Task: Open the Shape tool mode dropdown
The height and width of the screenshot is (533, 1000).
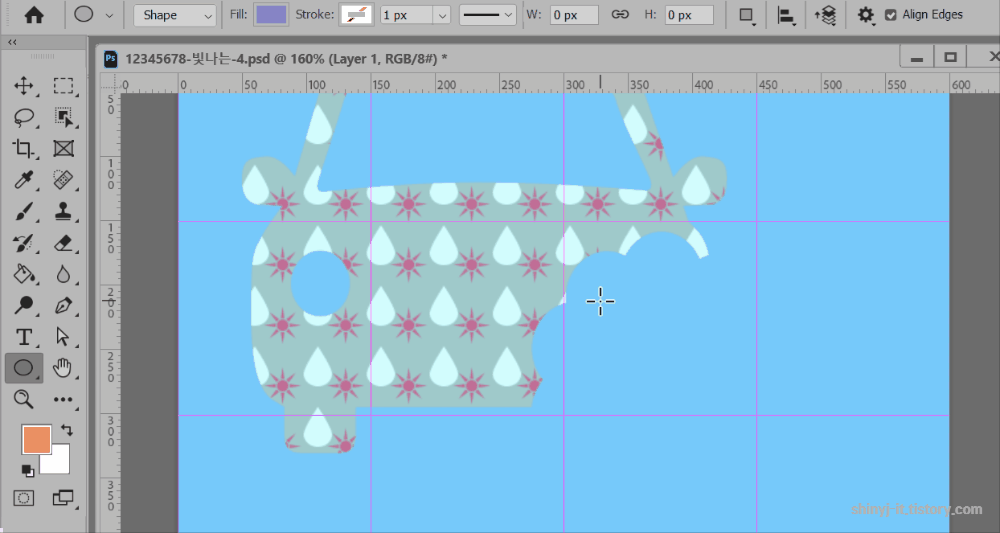Action: click(x=174, y=15)
